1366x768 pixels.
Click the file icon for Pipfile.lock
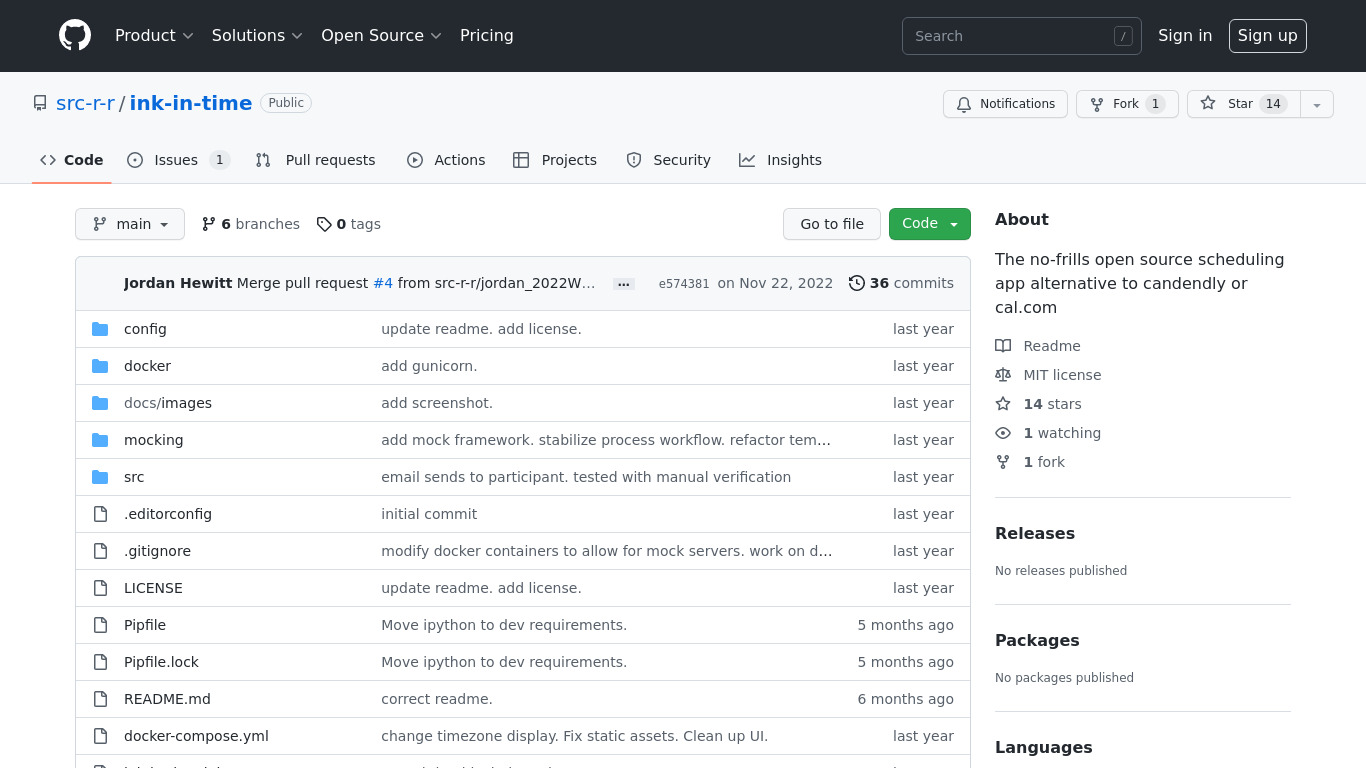pyautogui.click(x=100, y=662)
